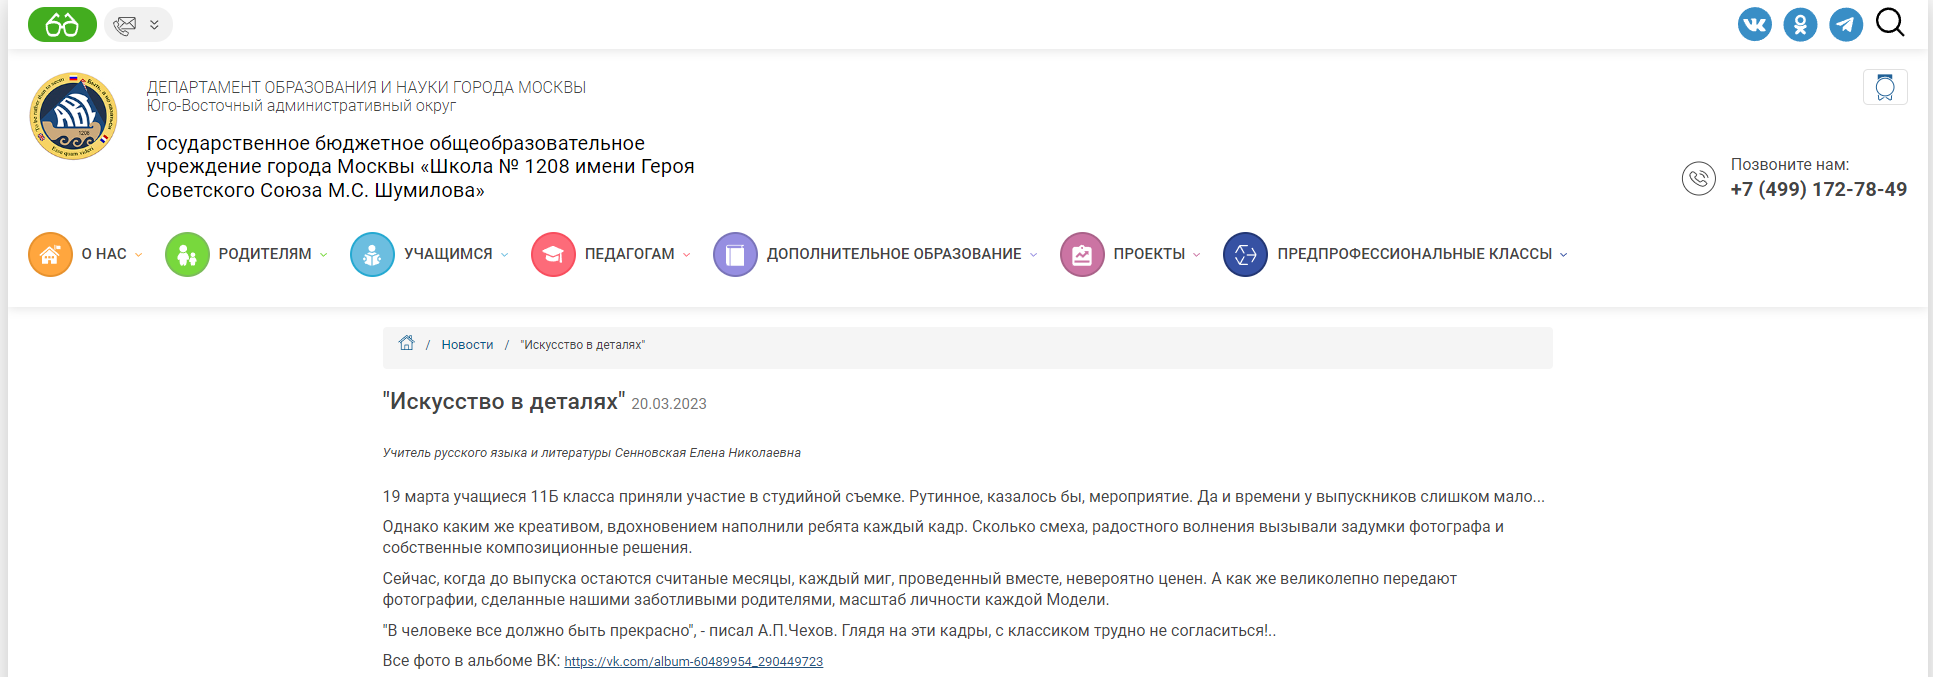Open the РОДИТЕЛЯМ menu

(x=265, y=254)
